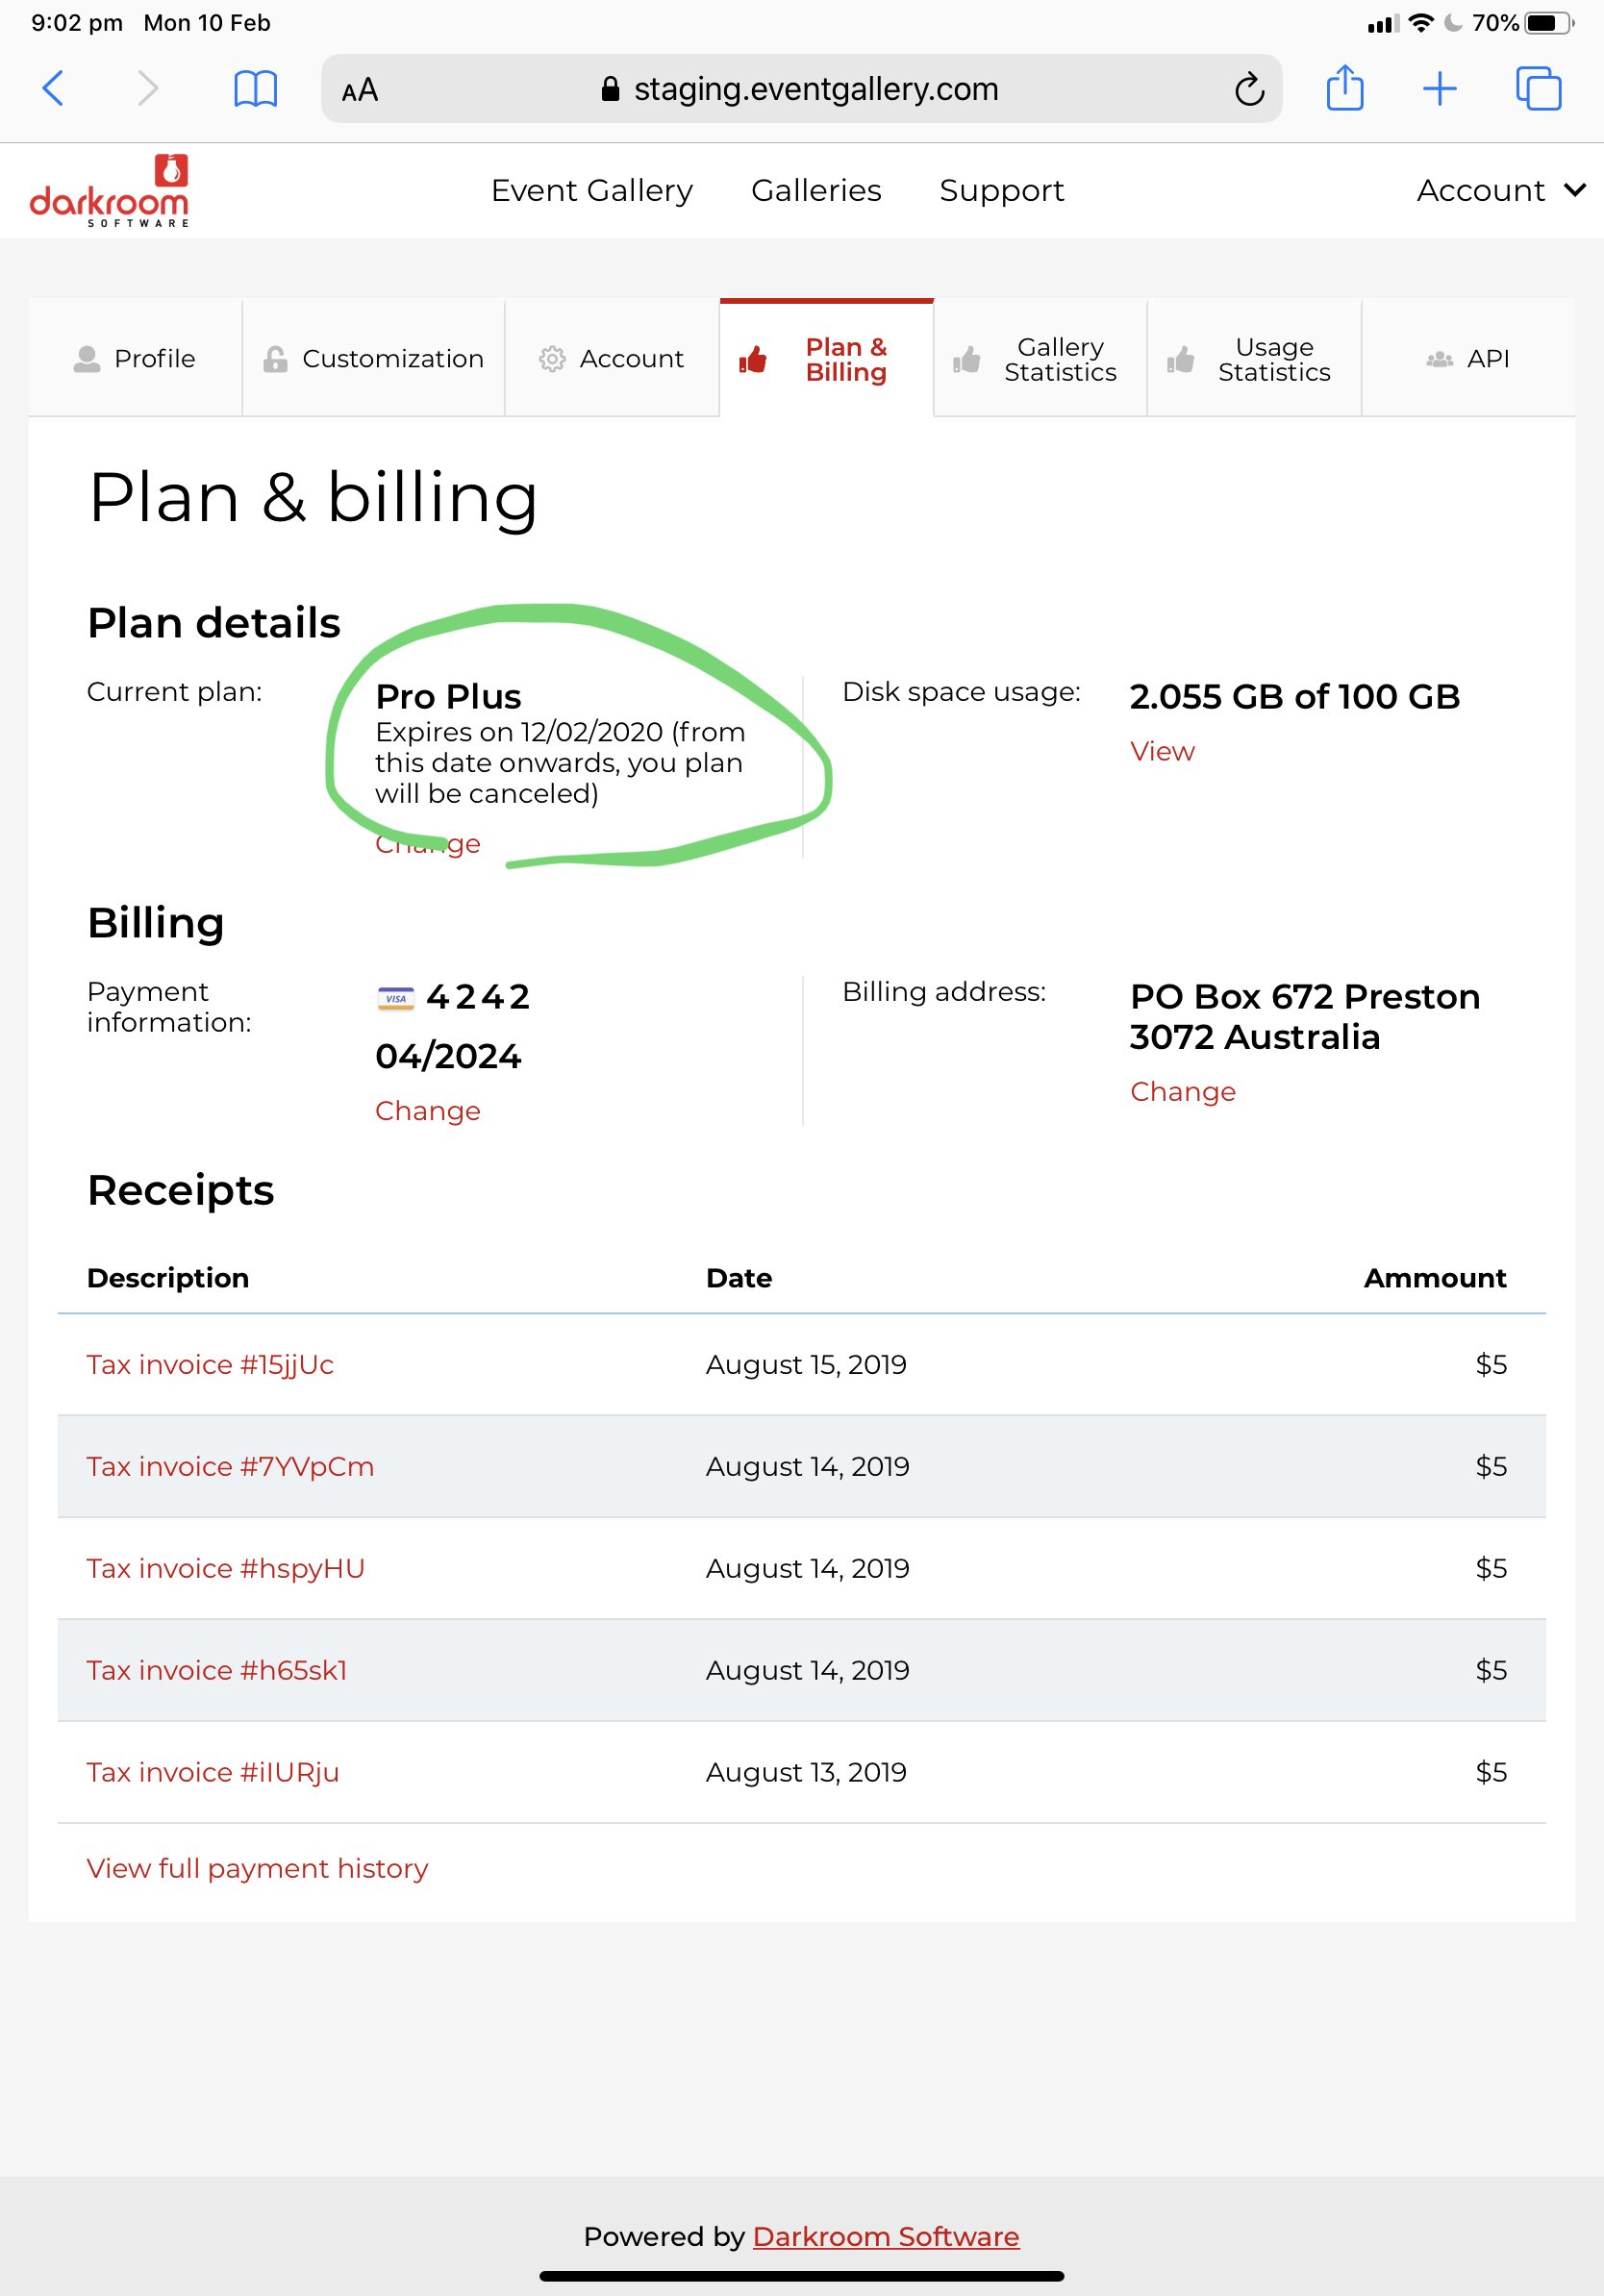
Task: Open the Safari bookmarks book icon
Action: point(255,89)
